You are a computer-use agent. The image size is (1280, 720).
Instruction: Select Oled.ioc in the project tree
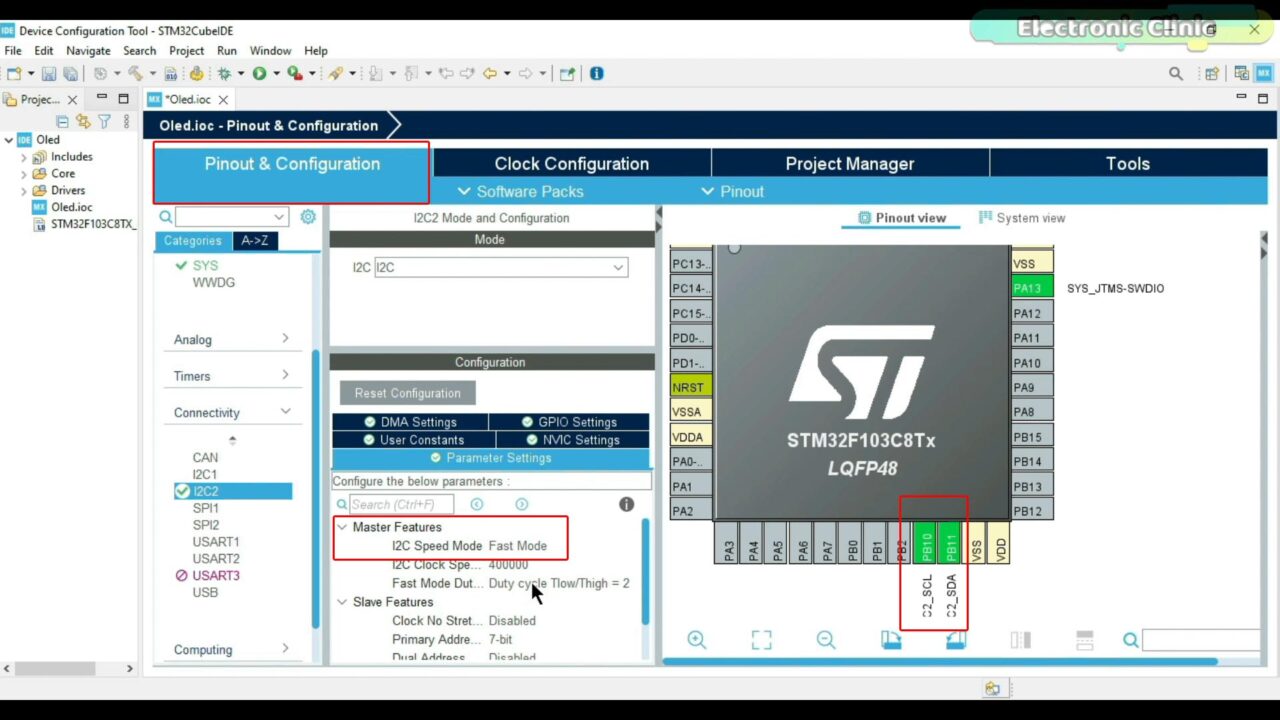tap(71, 207)
